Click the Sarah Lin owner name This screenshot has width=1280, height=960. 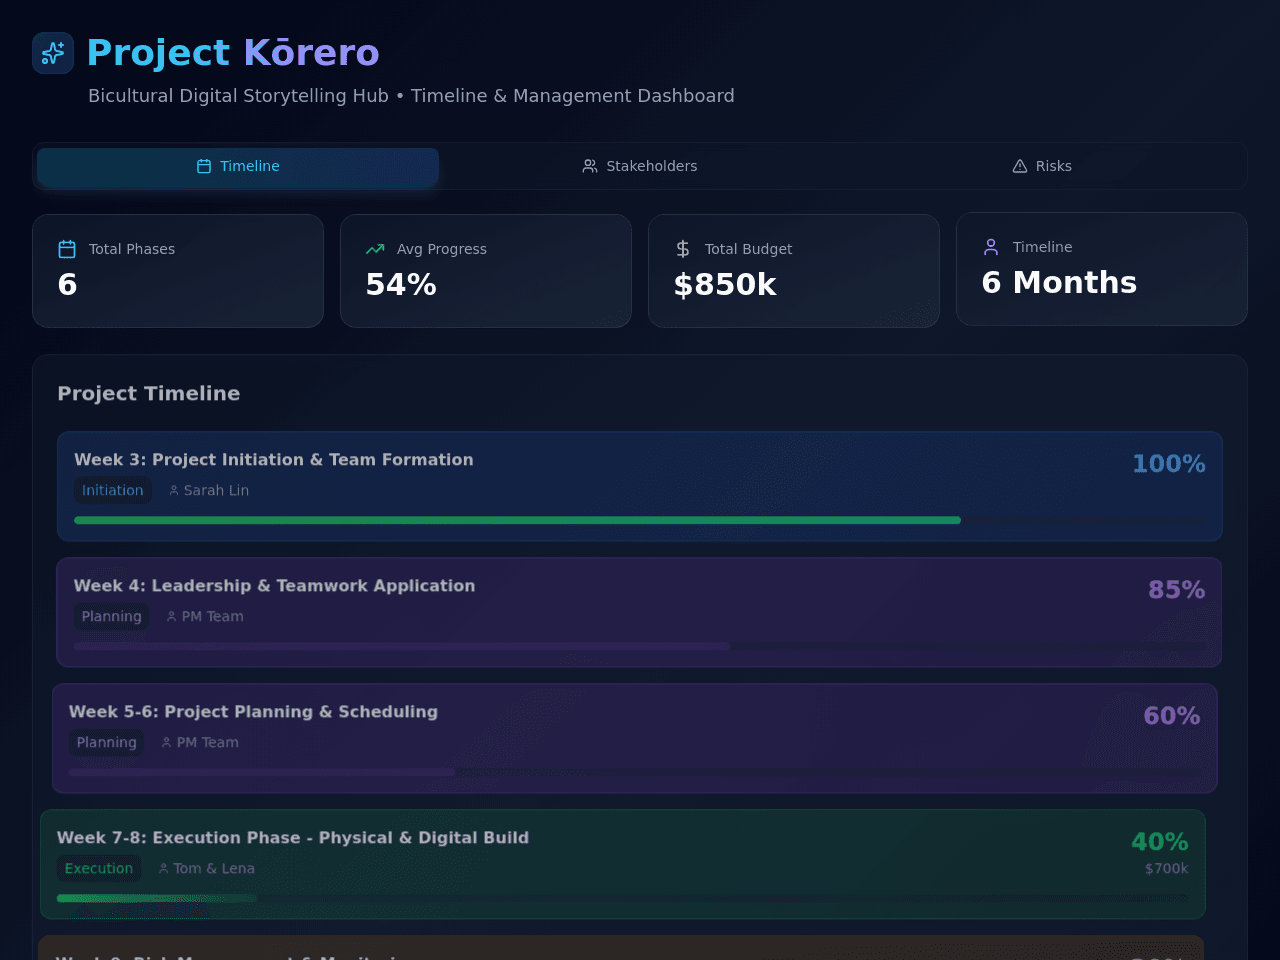pos(216,490)
